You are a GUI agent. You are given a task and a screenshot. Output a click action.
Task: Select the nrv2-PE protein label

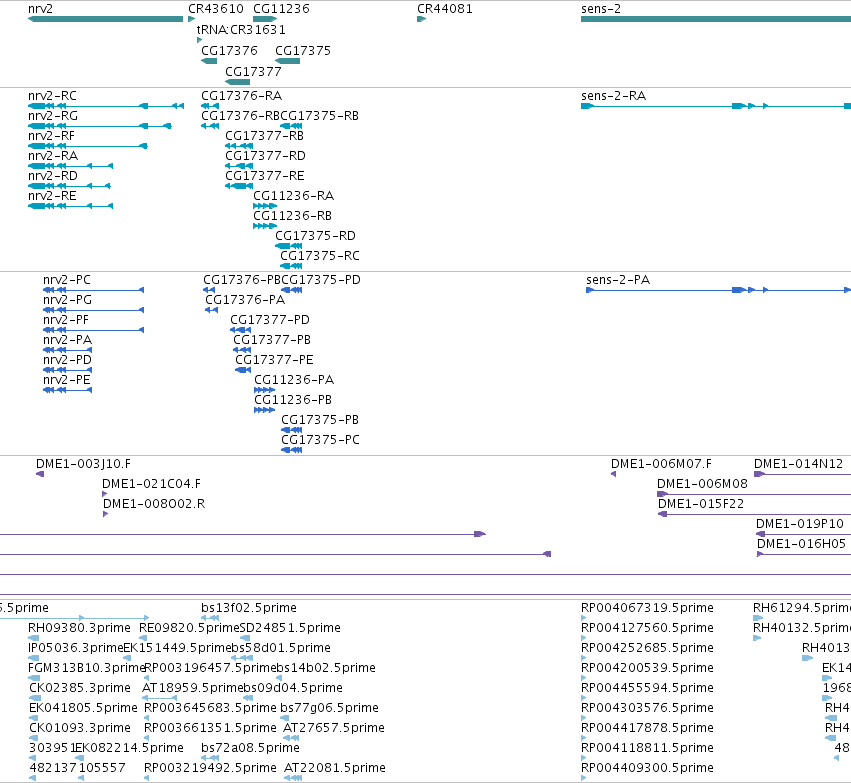pyautogui.click(x=67, y=380)
